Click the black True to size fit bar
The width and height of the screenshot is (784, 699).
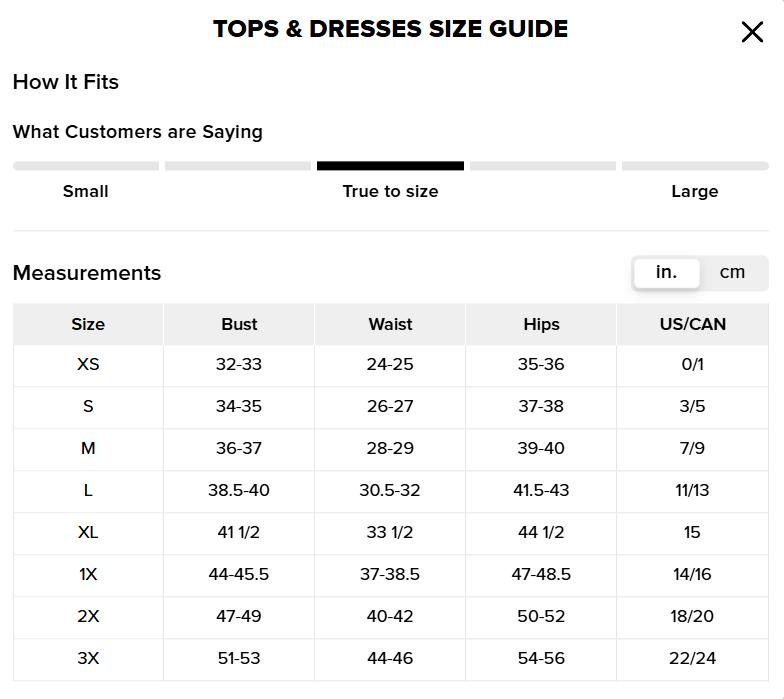390,166
